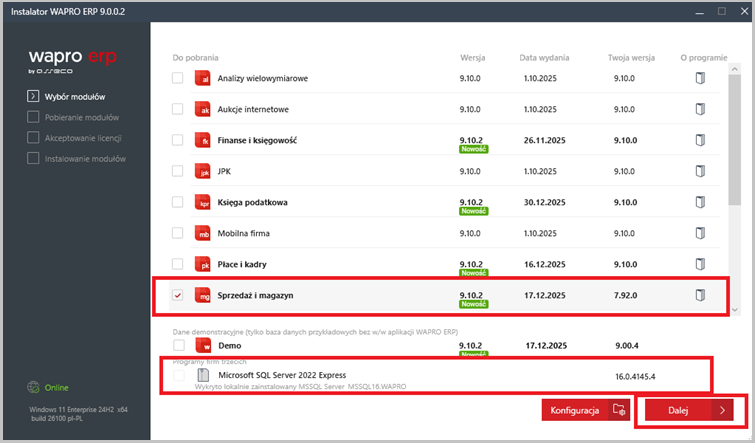Open info book icon for Finanse i księgowość

(701, 140)
